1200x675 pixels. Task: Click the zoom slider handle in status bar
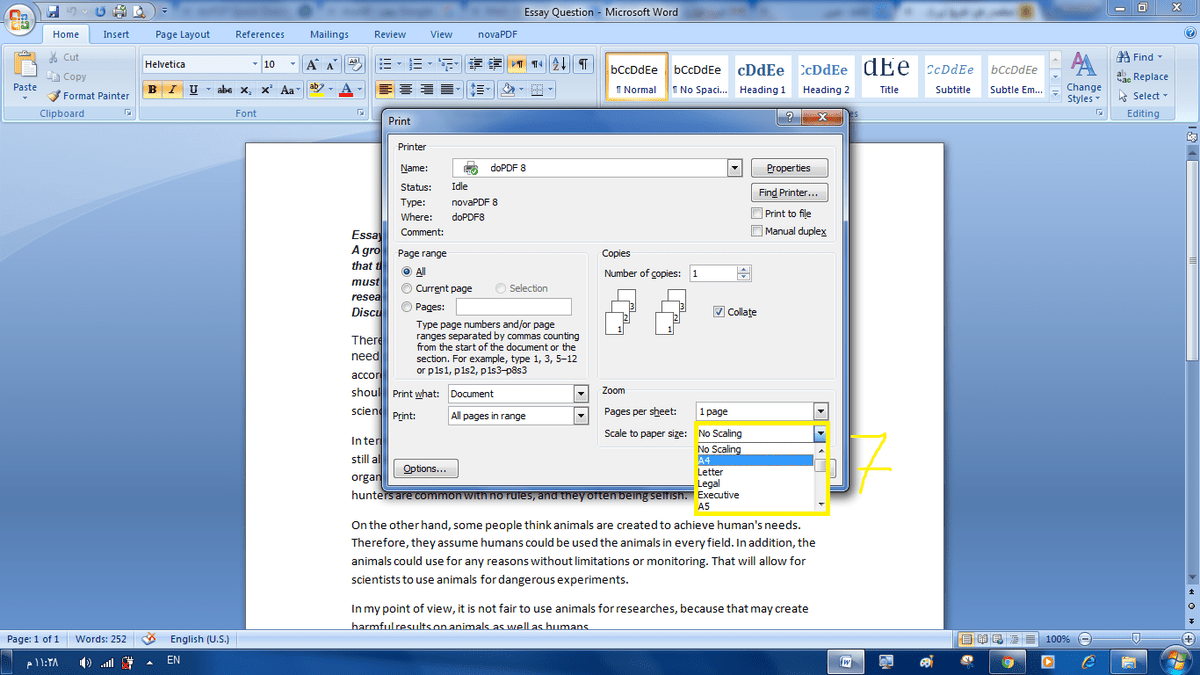click(x=1135, y=639)
